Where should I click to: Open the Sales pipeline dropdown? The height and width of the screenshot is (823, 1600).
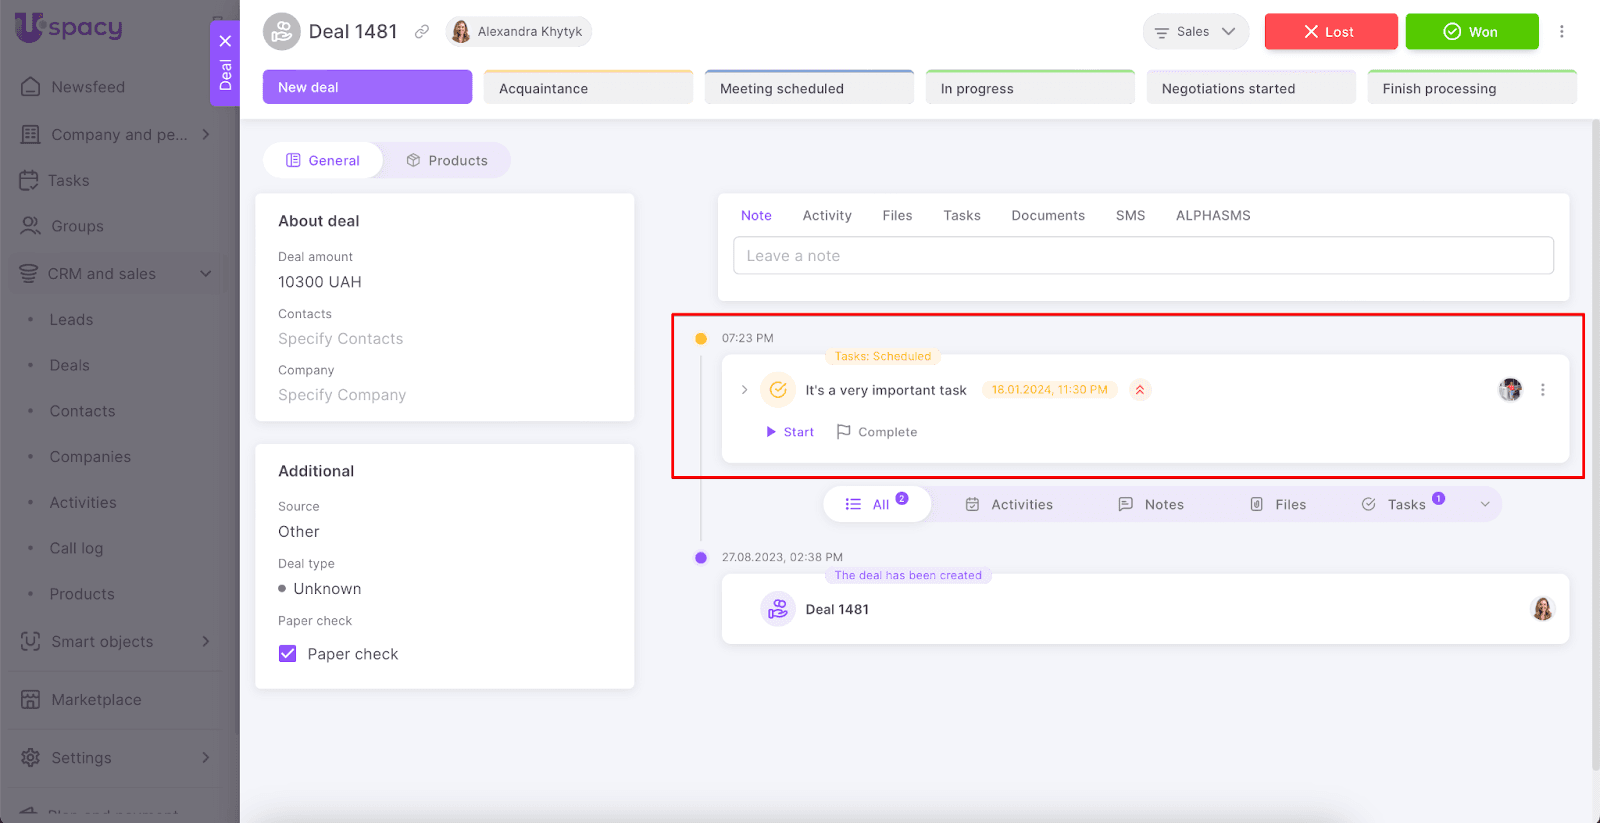1195,32
